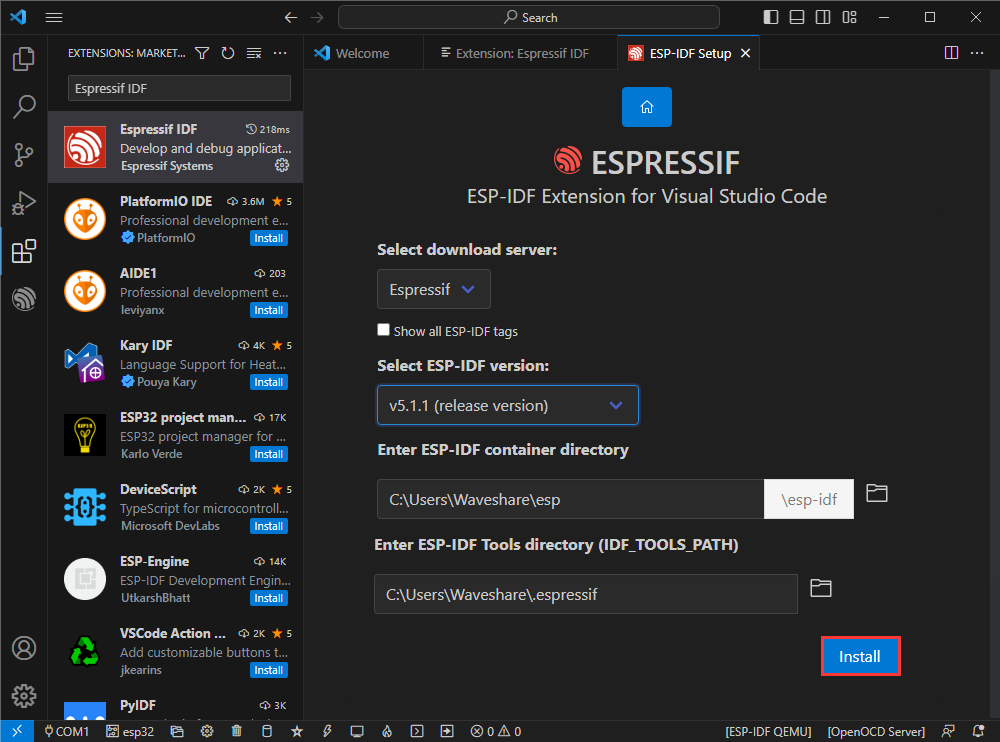This screenshot has height=742, width=1000.
Task: Clear extensions search results
Action: (x=254, y=53)
